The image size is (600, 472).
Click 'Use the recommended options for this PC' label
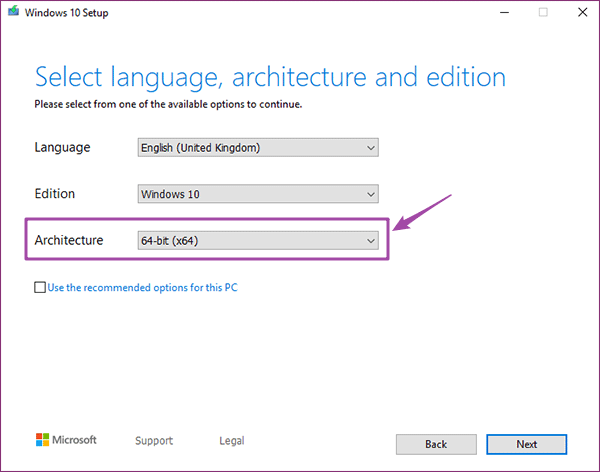pyautogui.click(x=142, y=287)
